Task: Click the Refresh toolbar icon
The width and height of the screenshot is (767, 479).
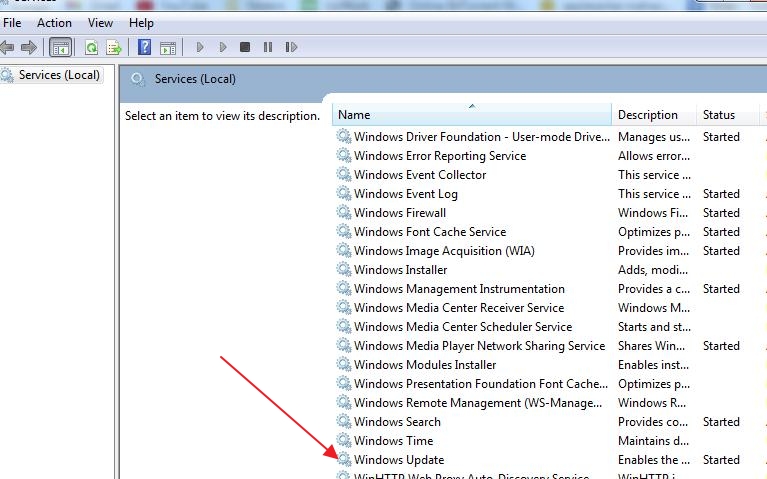Action: coord(92,47)
